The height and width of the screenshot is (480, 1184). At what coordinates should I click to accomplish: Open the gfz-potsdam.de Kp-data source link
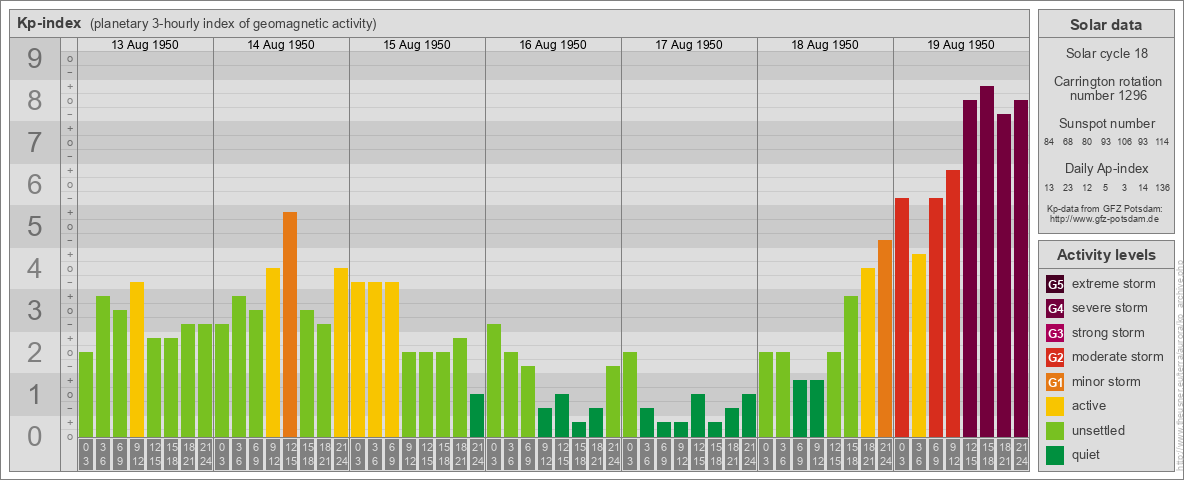pyautogui.click(x=1106, y=219)
